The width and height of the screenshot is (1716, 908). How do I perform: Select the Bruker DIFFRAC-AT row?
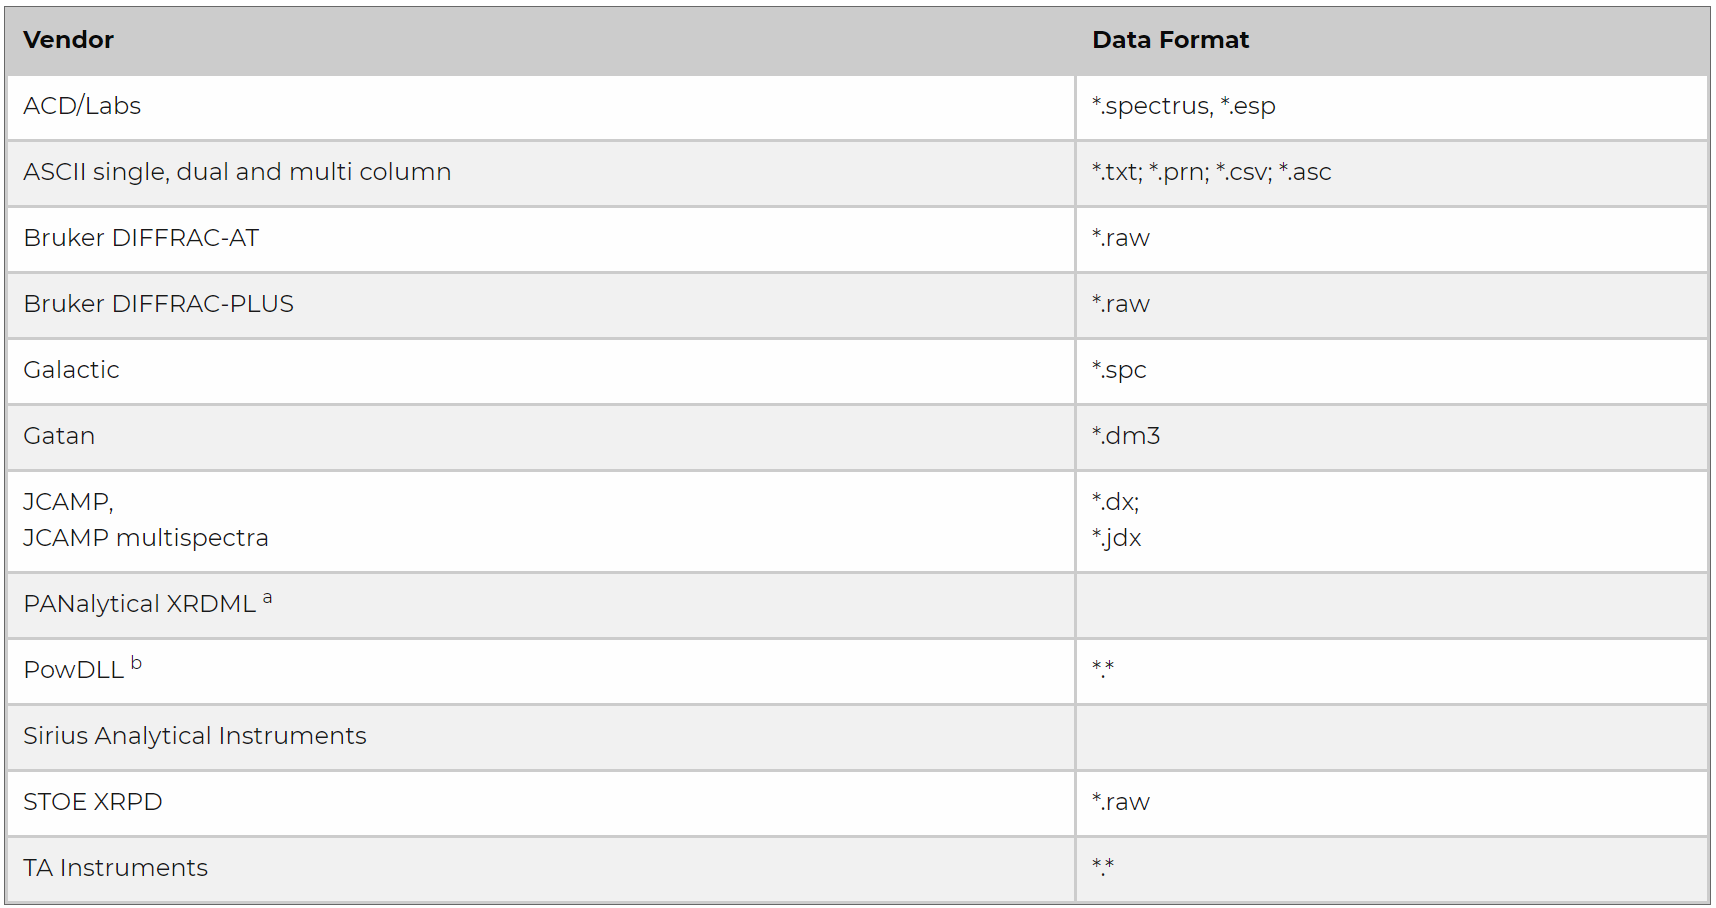point(141,238)
